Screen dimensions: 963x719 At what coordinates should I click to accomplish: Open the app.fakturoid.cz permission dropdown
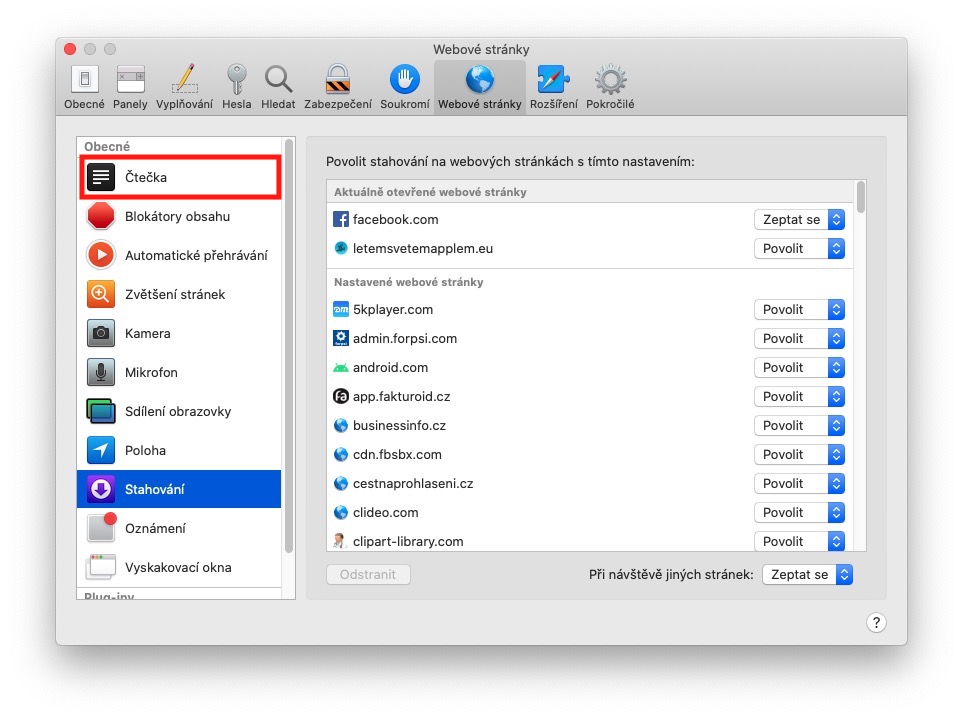799,397
